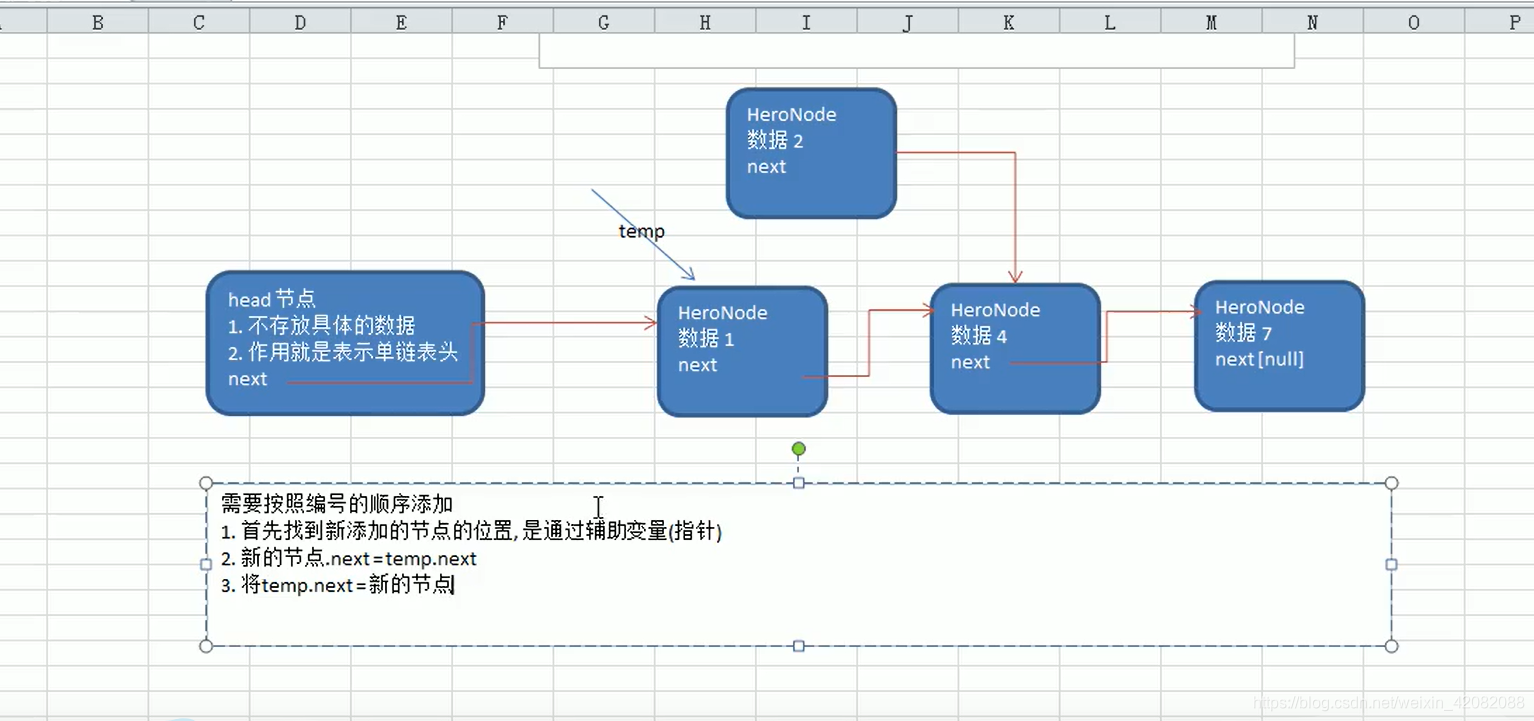This screenshot has width=1534, height=721.
Task: Select column C header
Action: (x=199, y=22)
